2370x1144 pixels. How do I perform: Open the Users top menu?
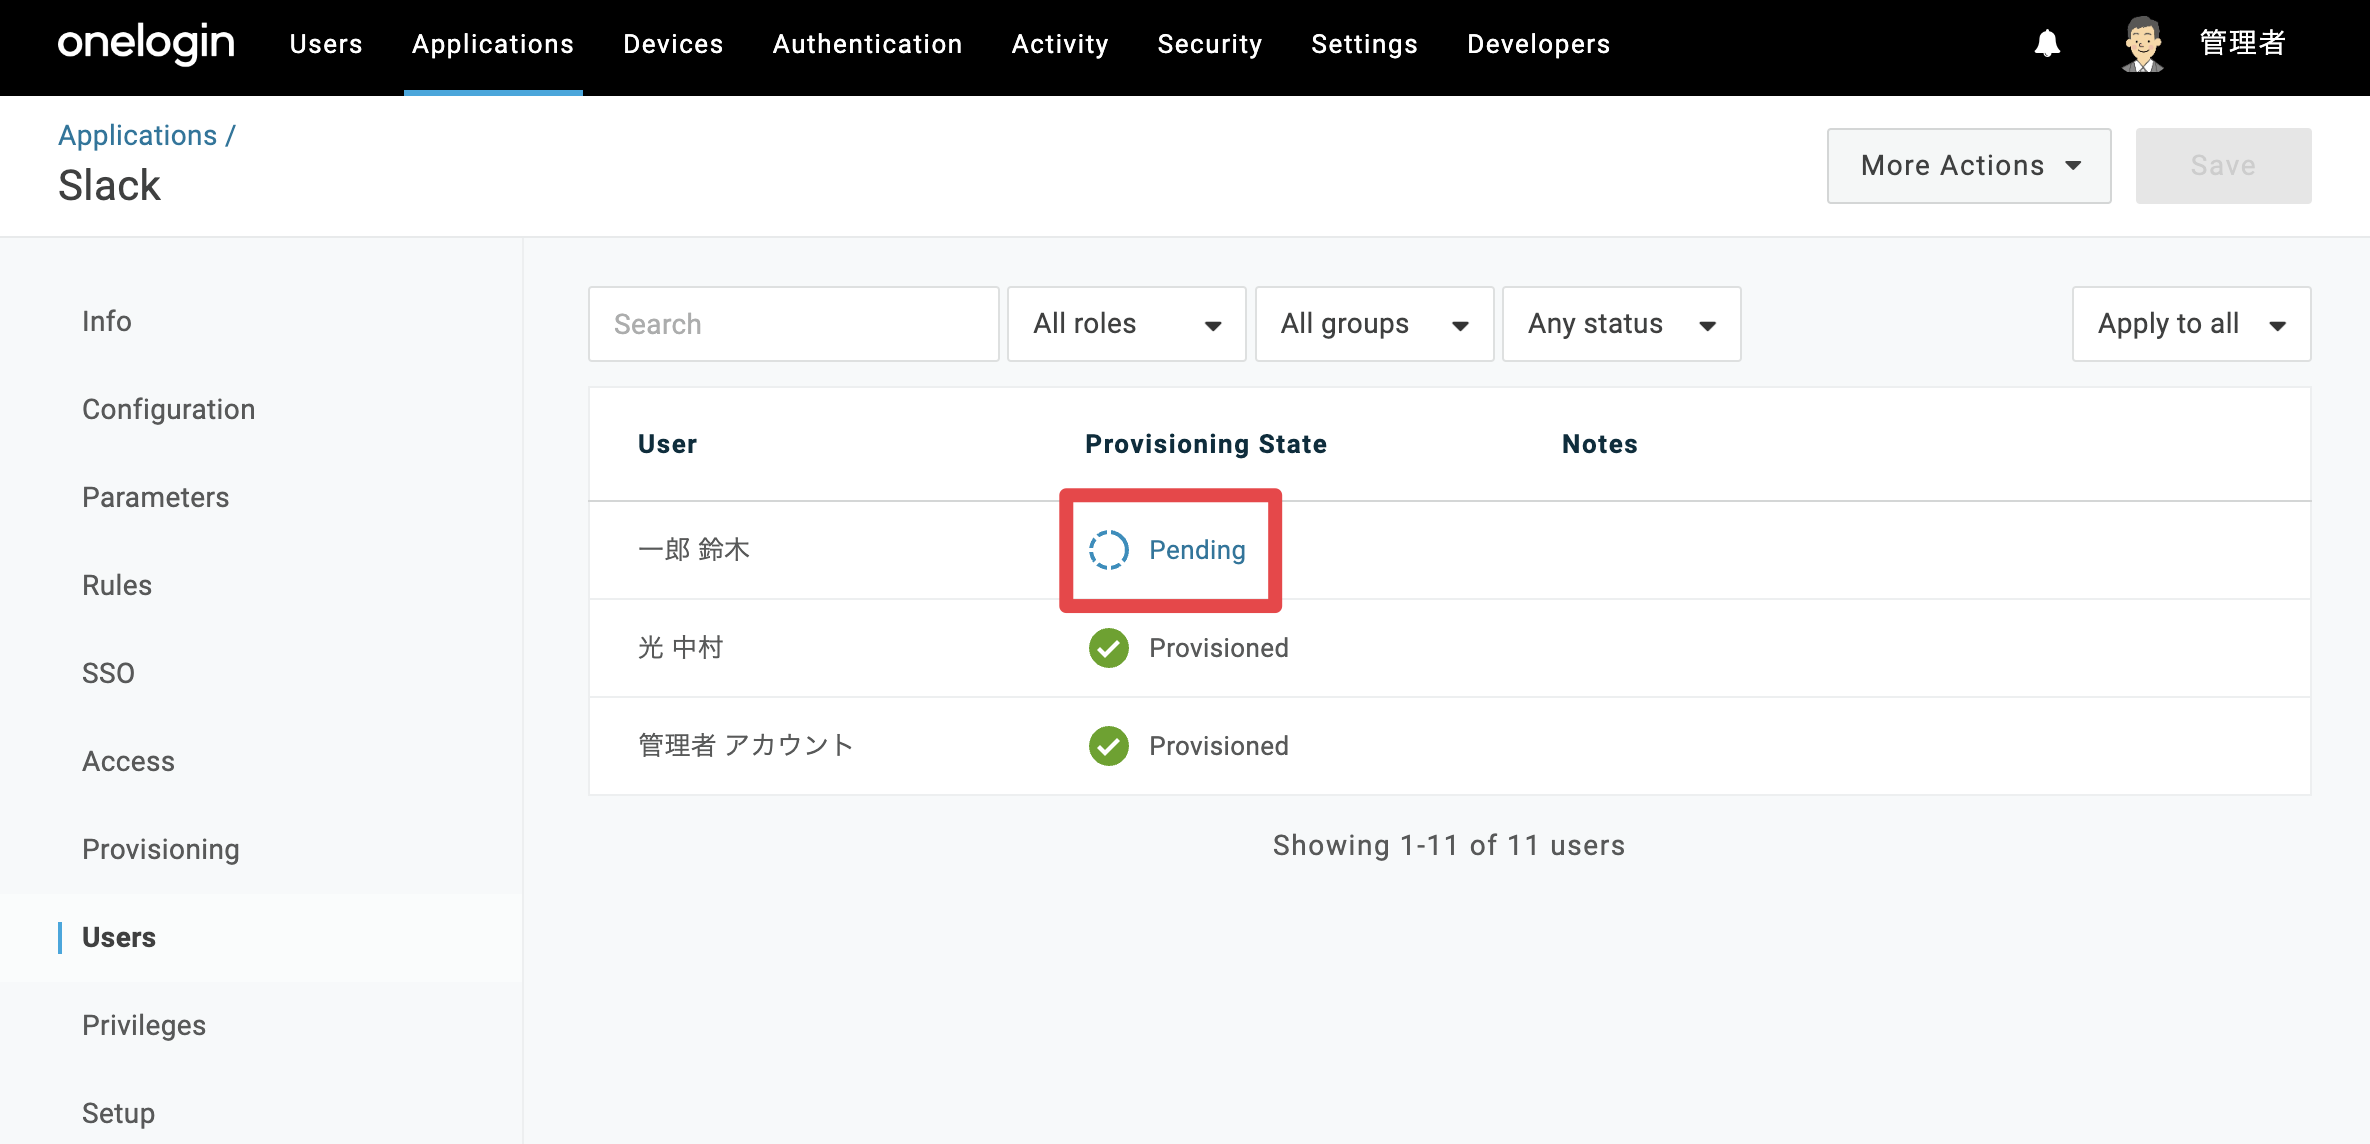pyautogui.click(x=326, y=44)
